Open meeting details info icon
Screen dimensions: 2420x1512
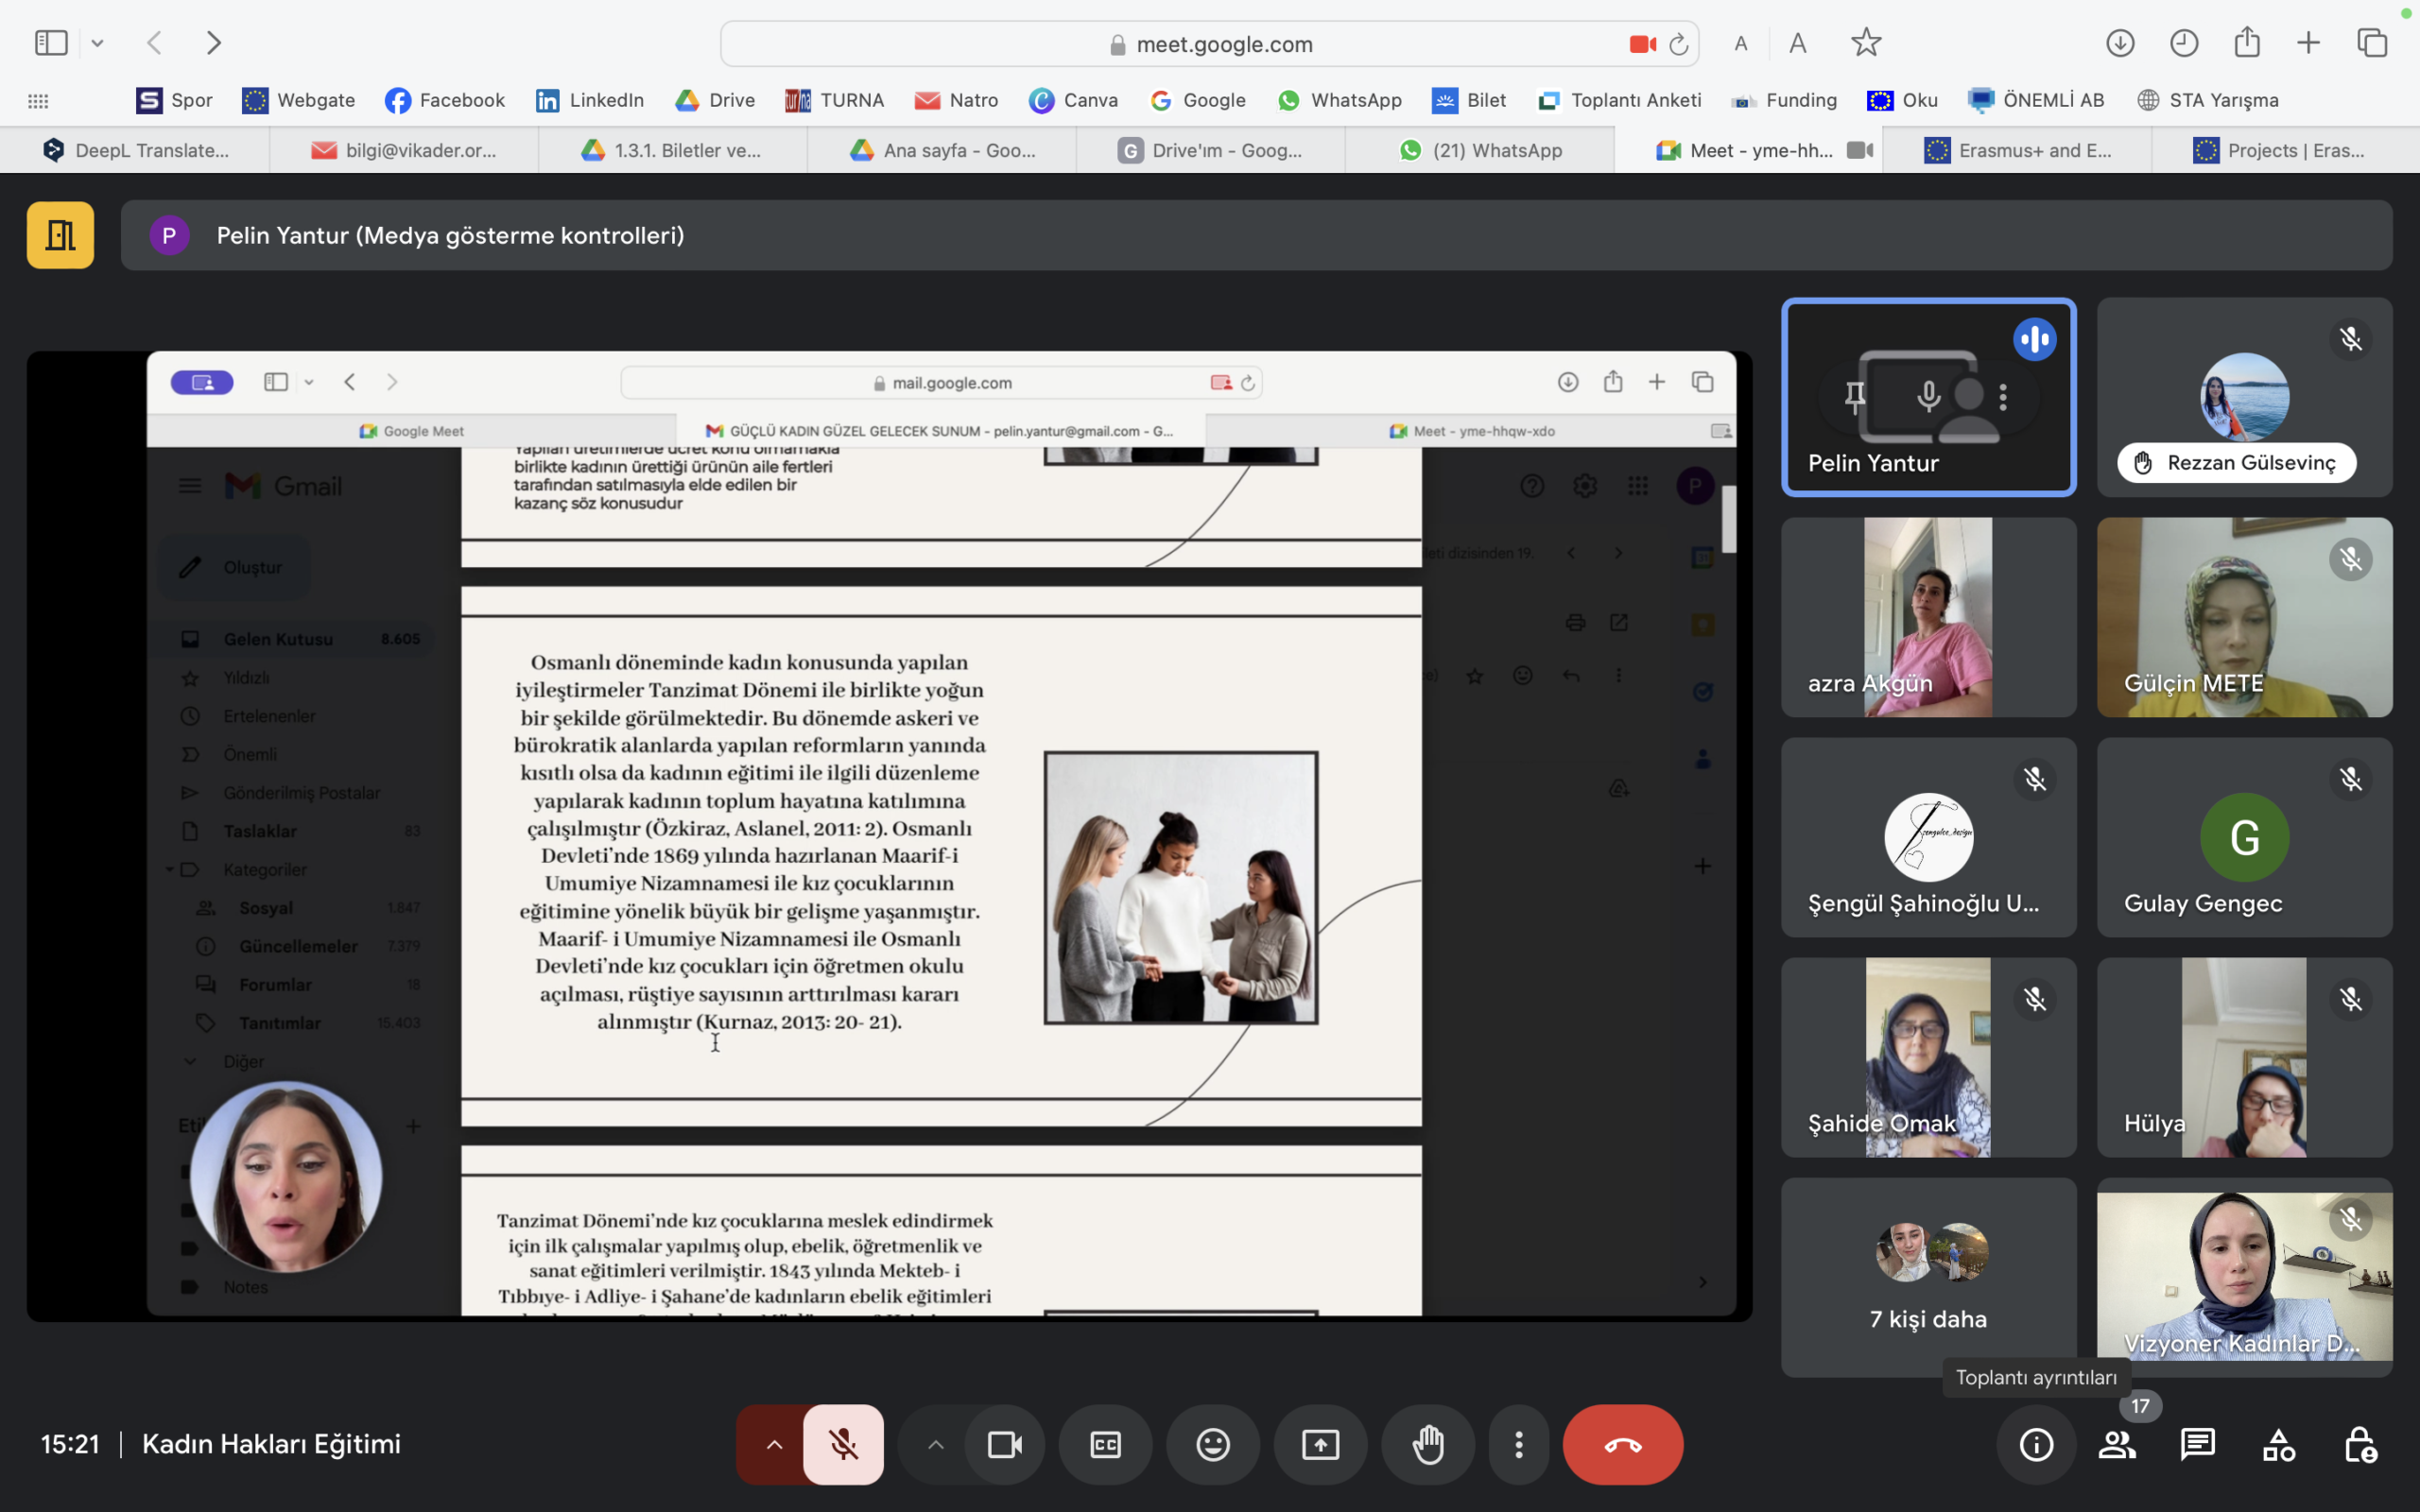click(x=2036, y=1444)
